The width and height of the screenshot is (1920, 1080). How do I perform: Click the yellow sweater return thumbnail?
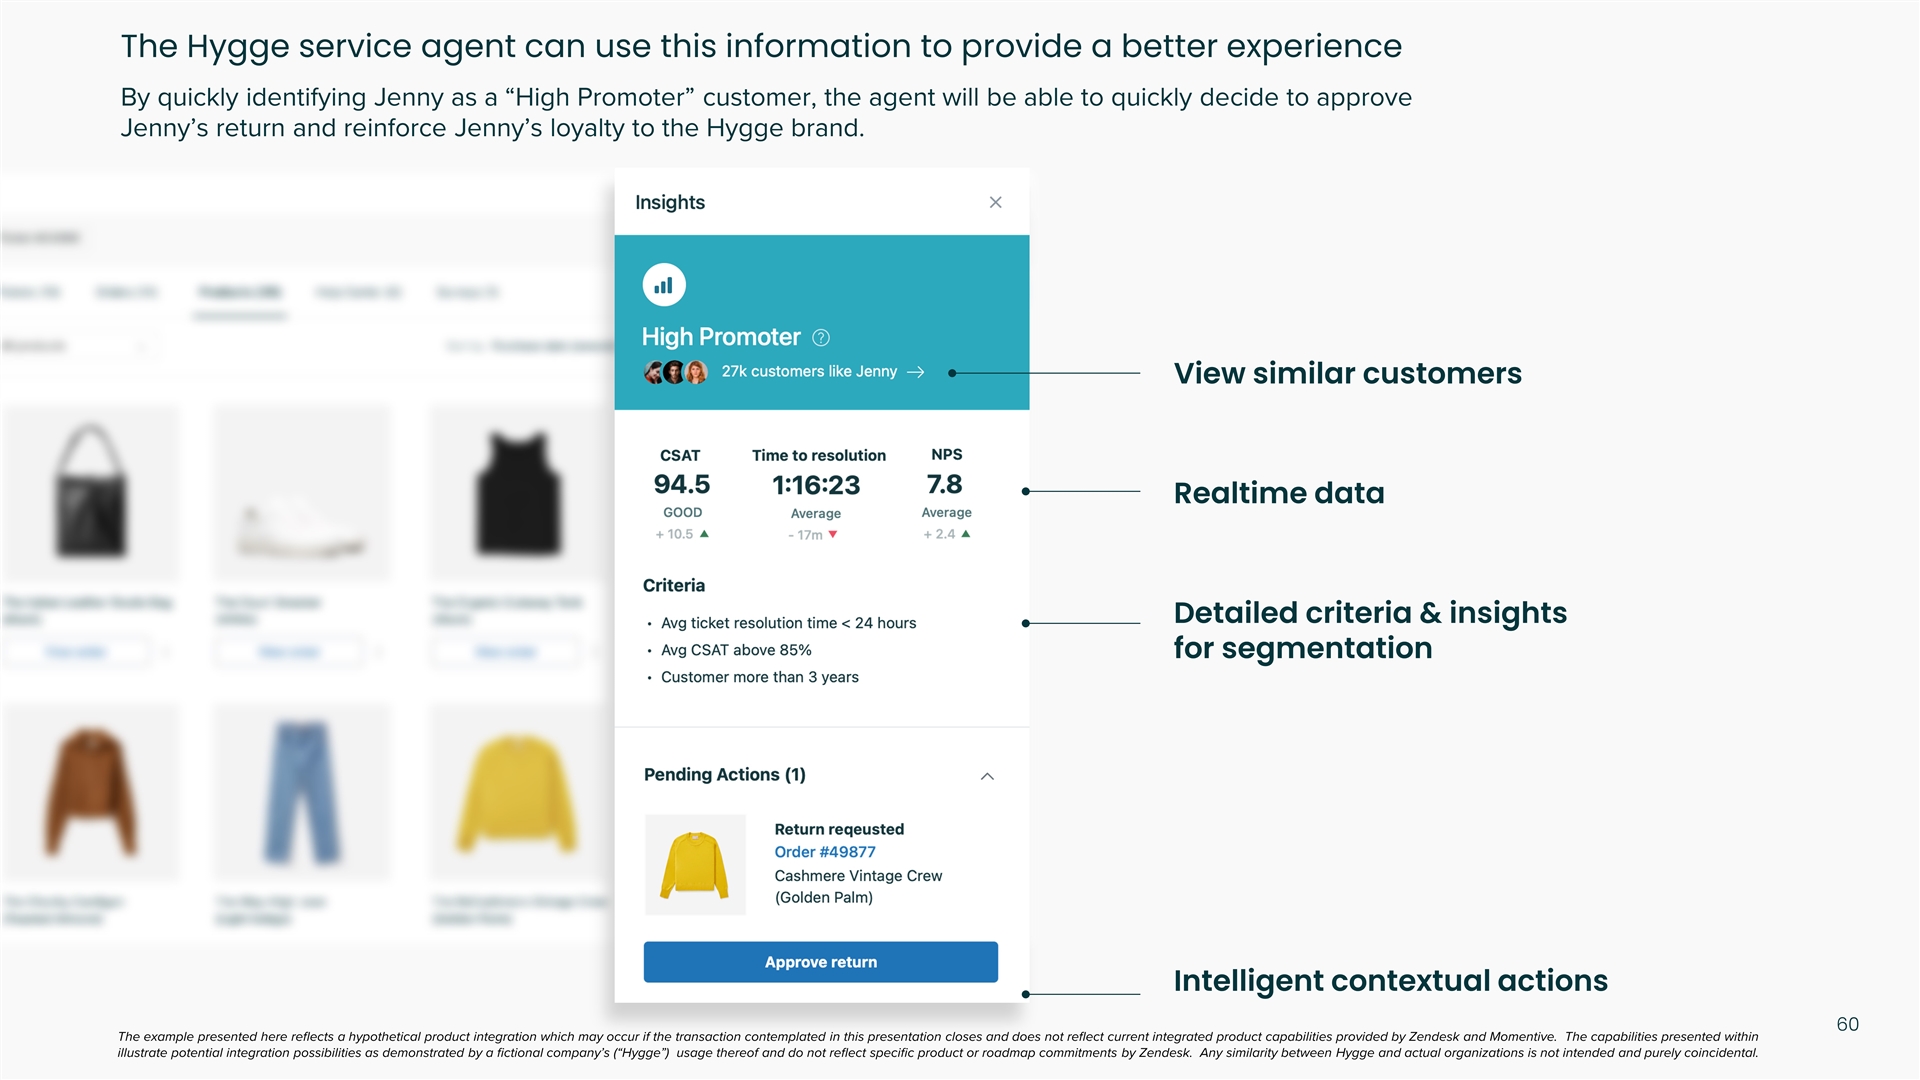pos(695,865)
